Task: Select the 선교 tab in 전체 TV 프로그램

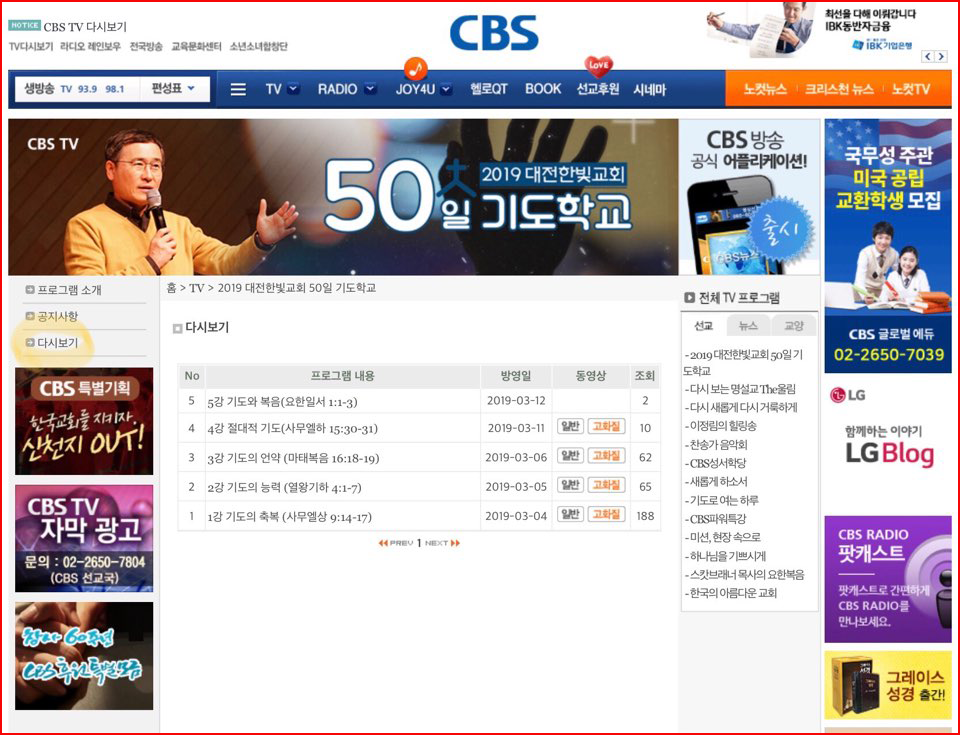Action: pos(703,326)
